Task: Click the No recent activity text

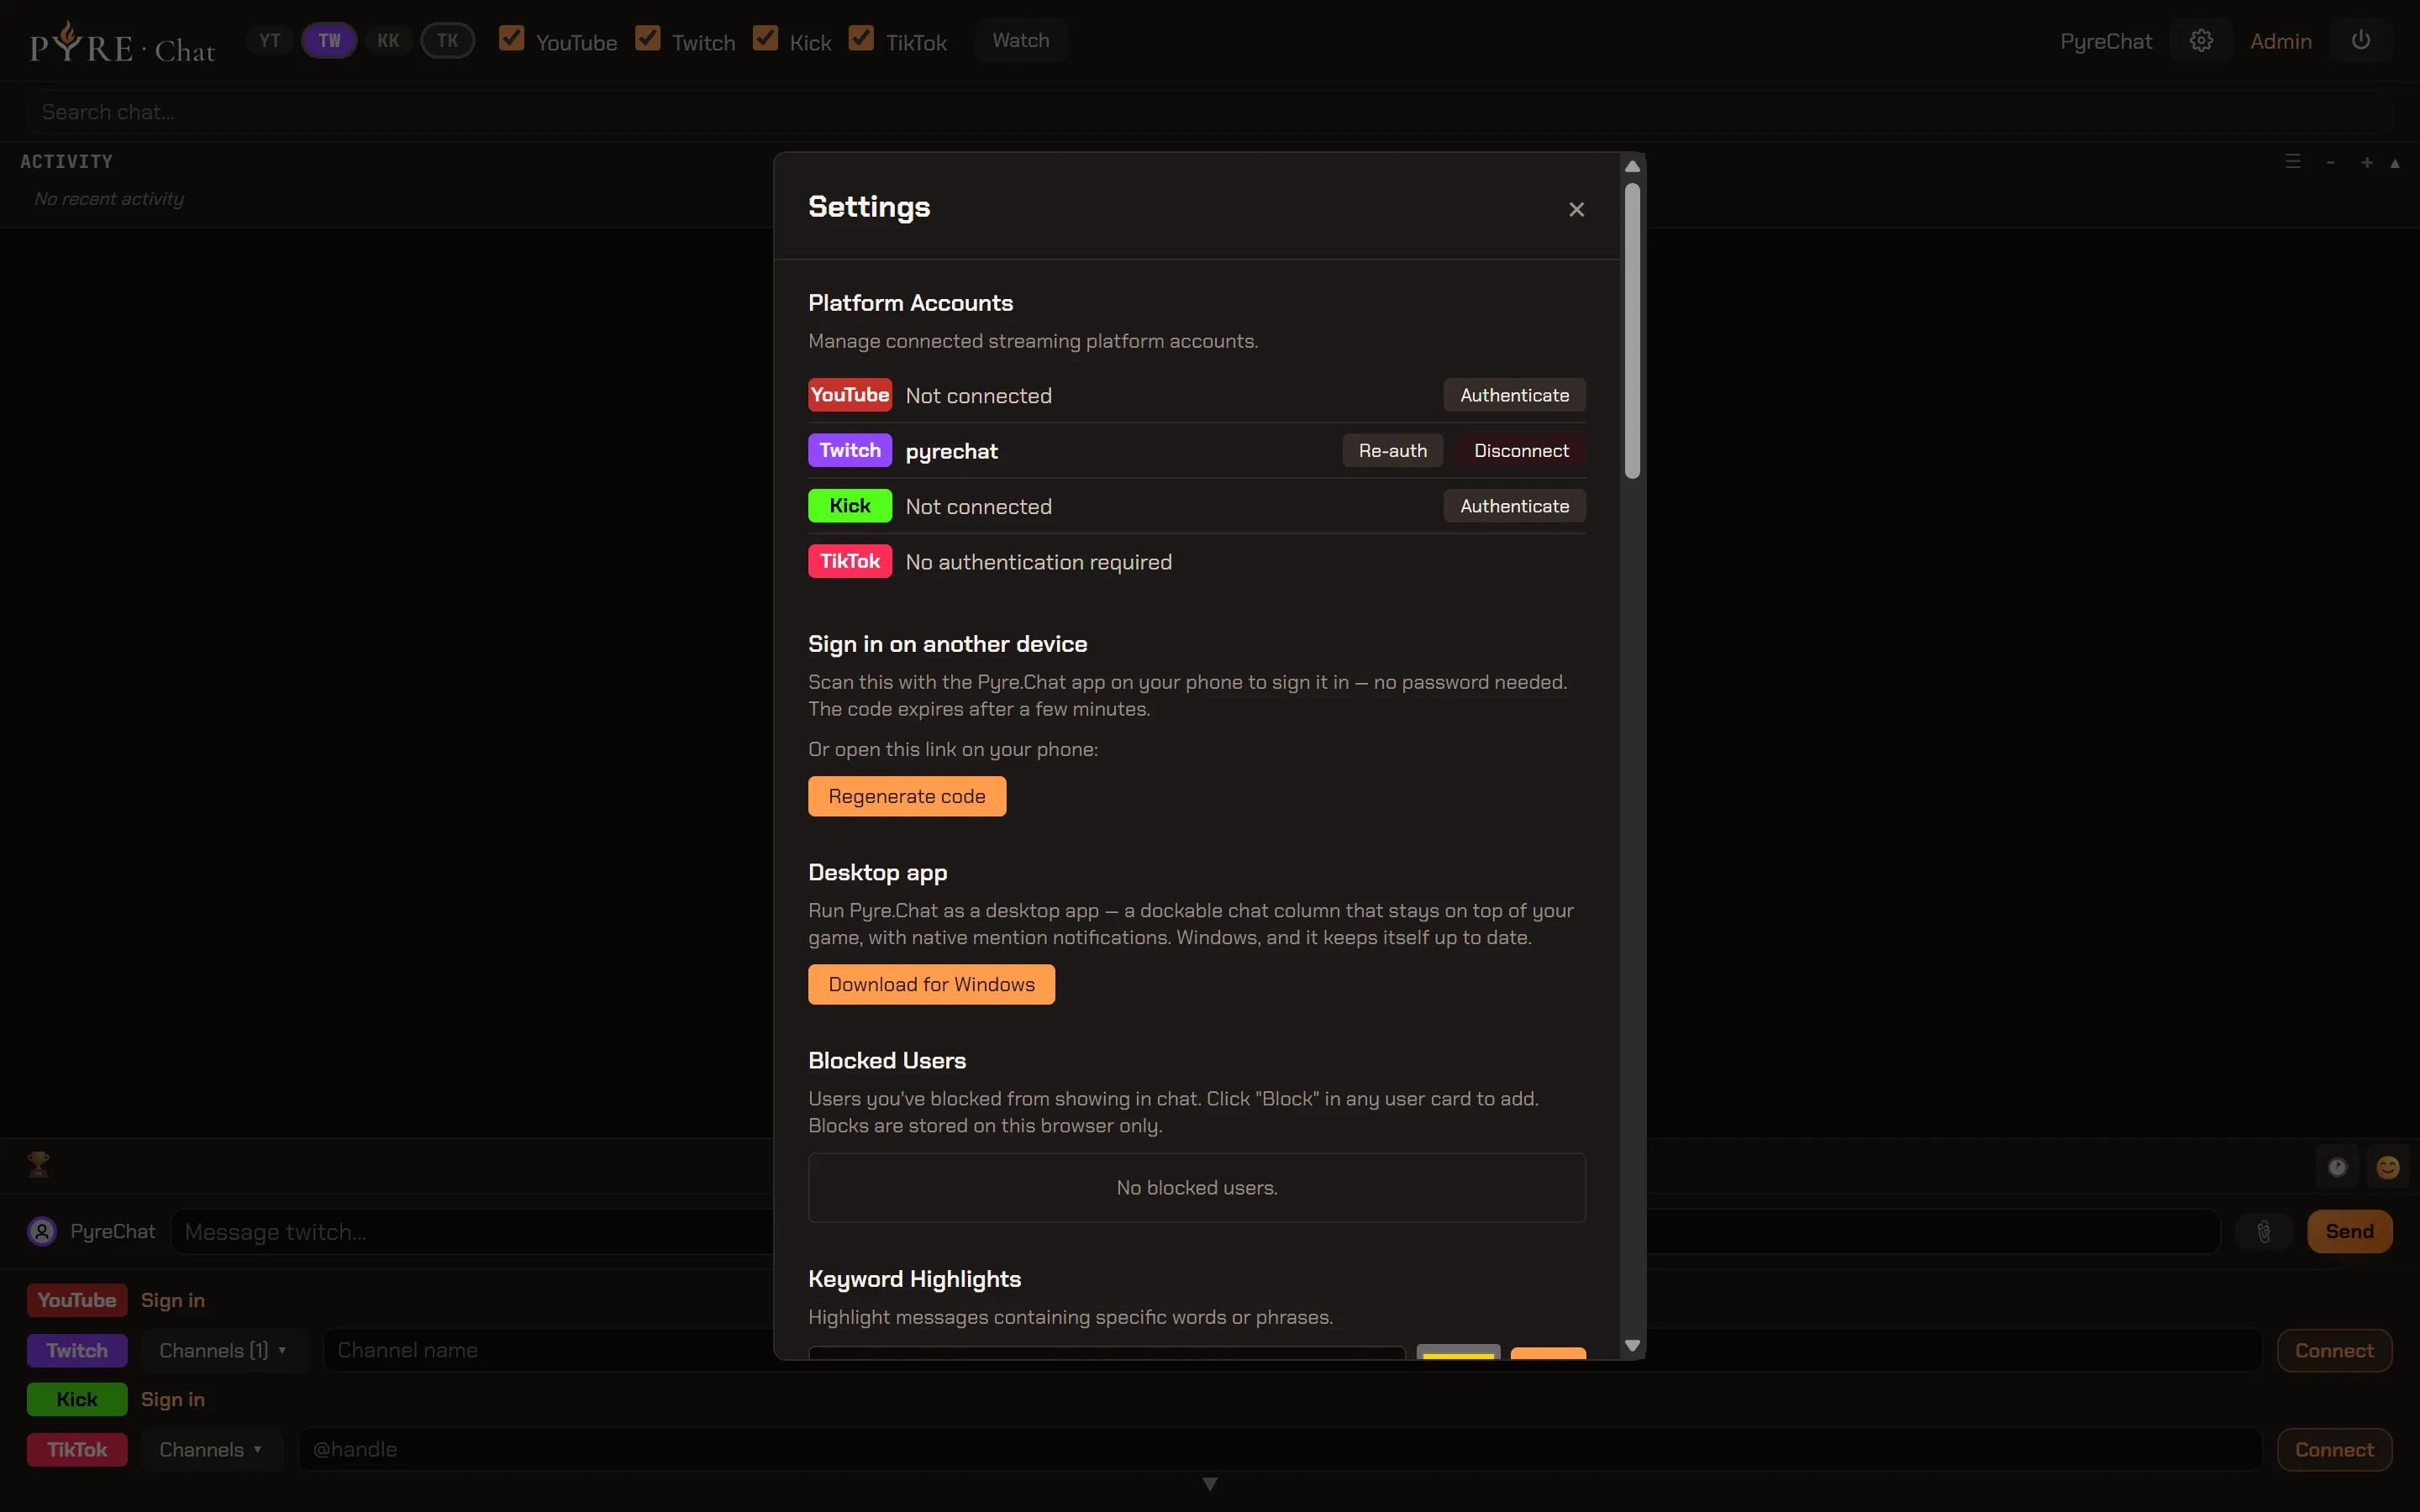Action: point(109,199)
